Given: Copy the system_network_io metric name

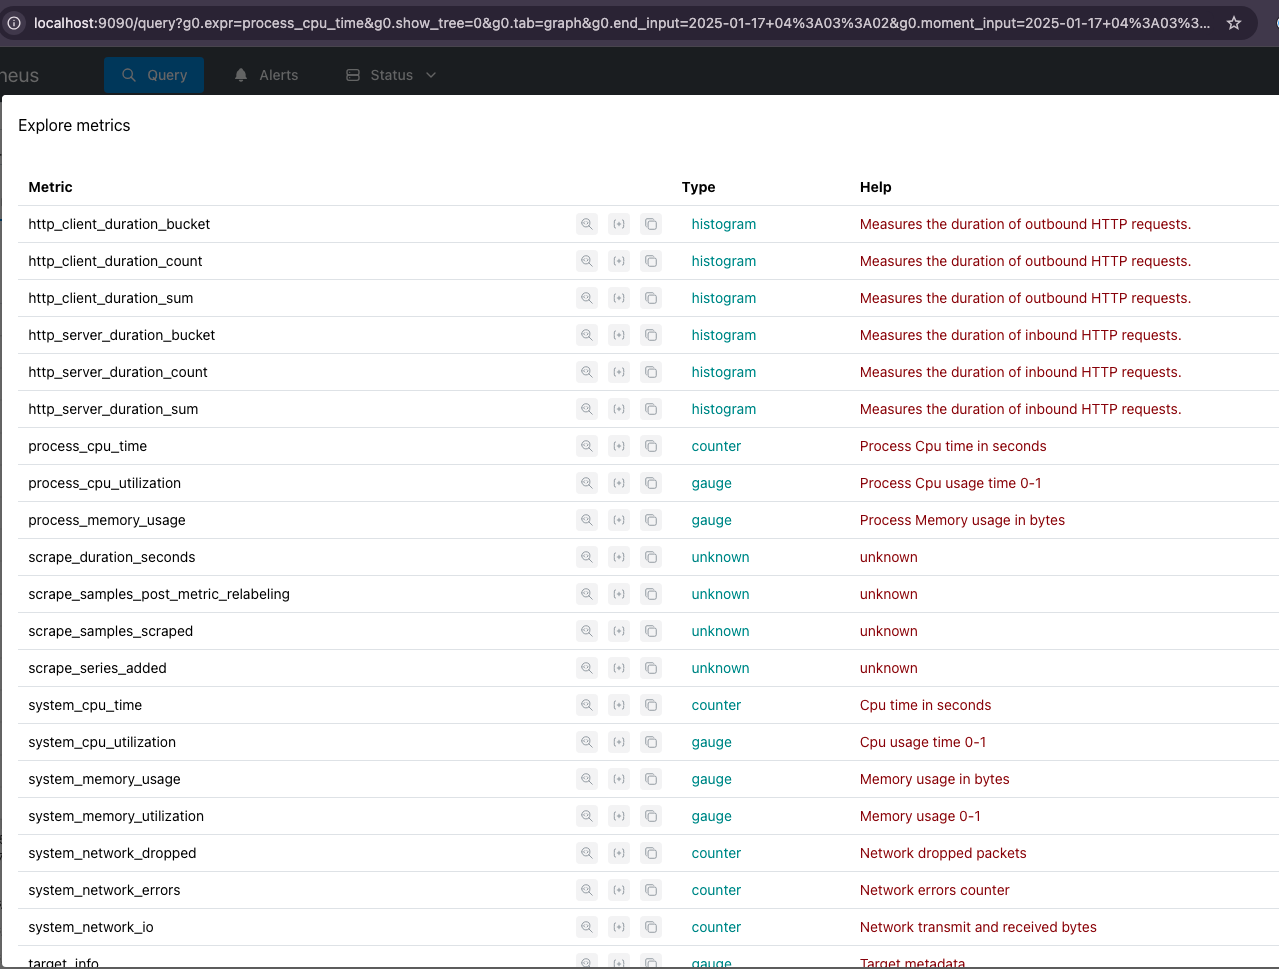Looking at the screenshot, I should point(651,927).
